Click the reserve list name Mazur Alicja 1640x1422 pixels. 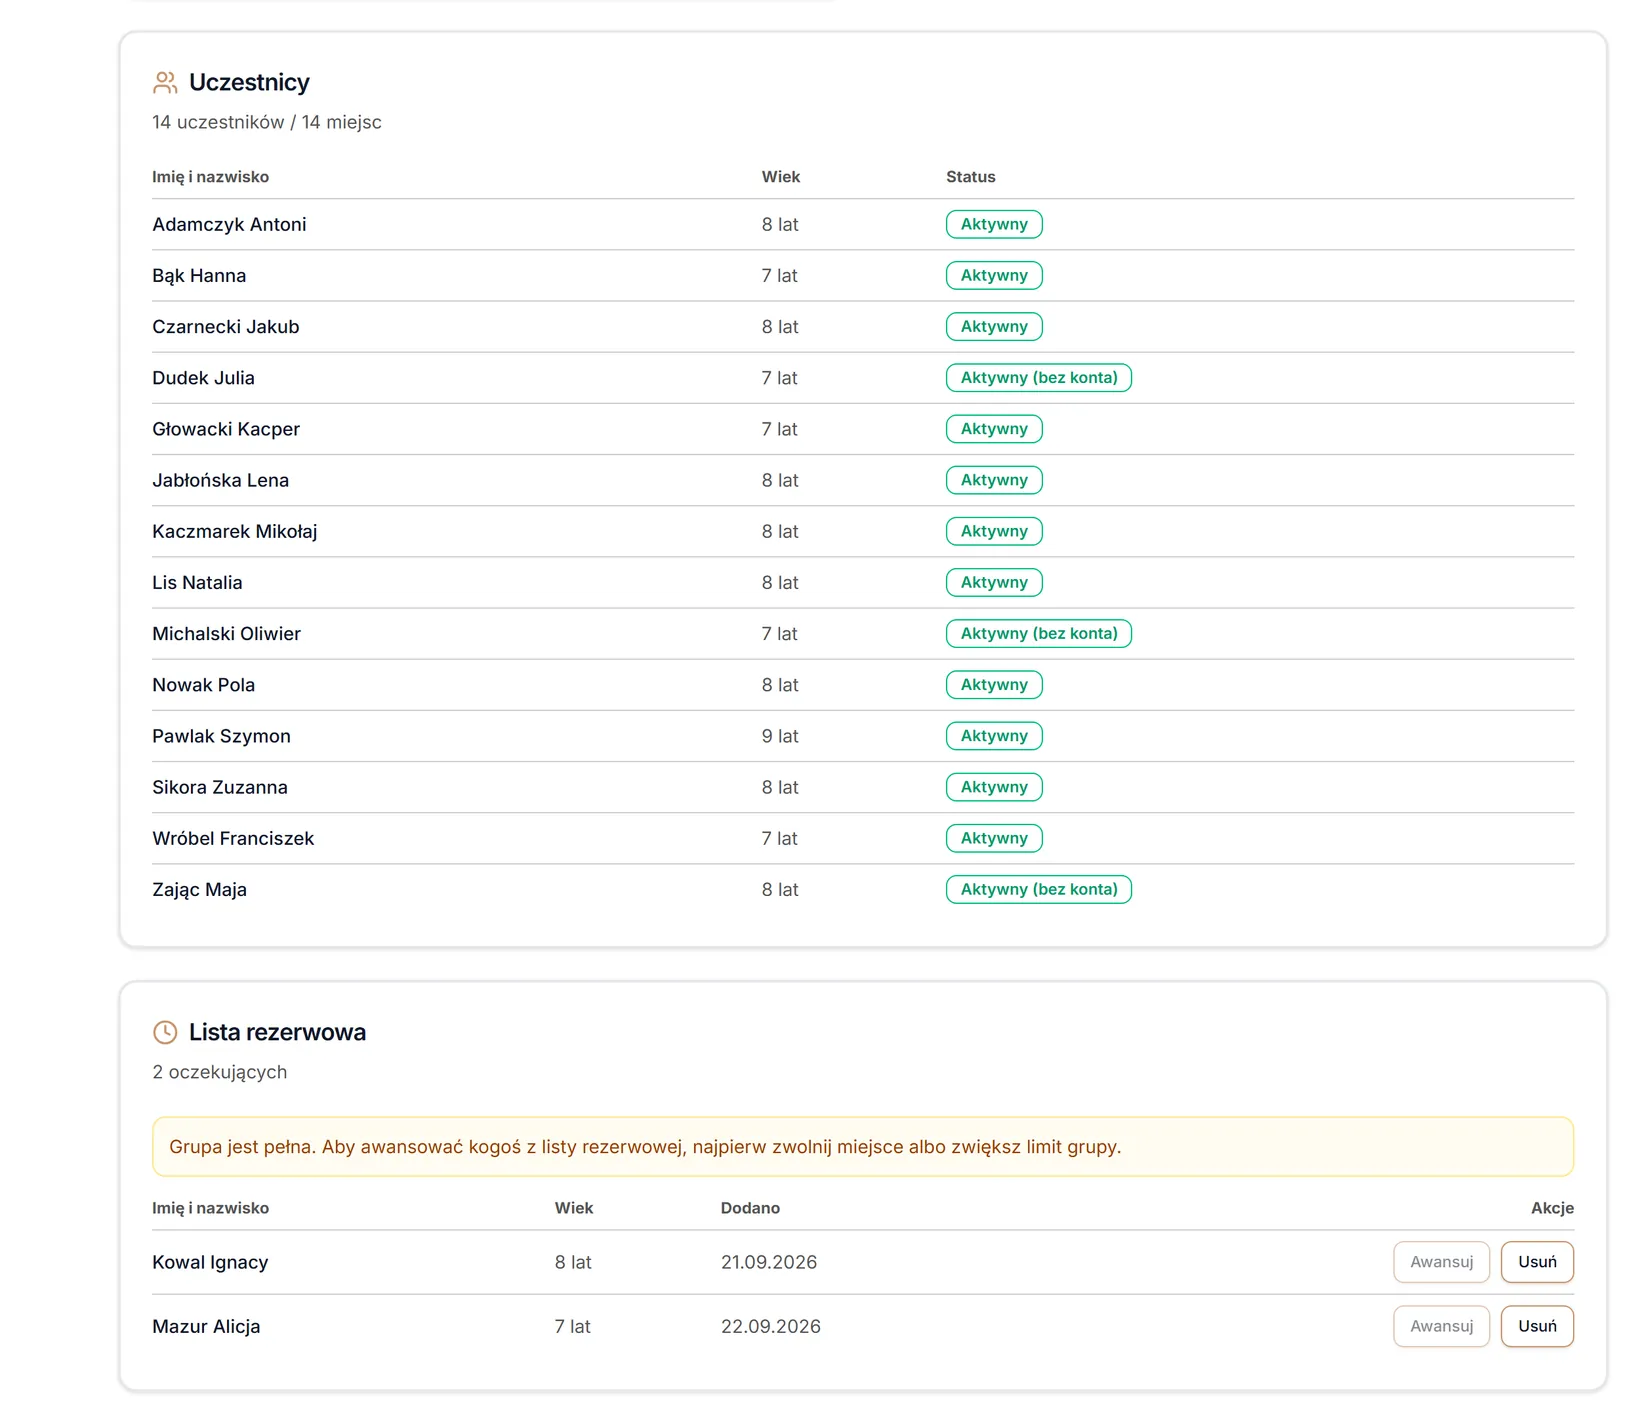click(x=206, y=1326)
